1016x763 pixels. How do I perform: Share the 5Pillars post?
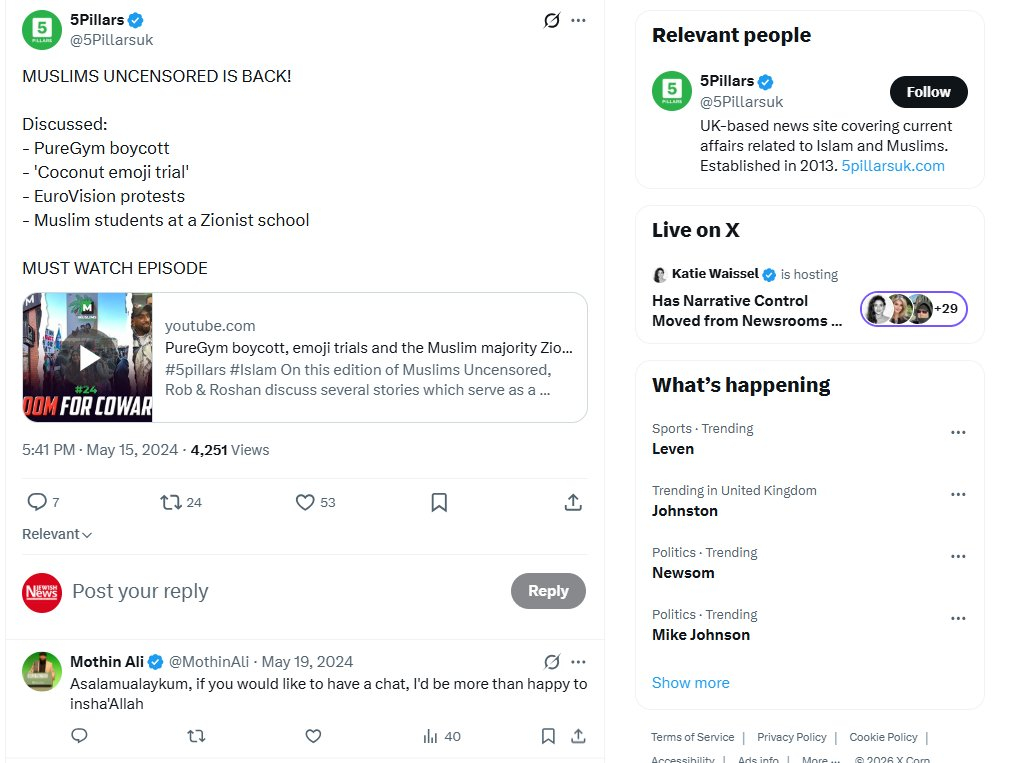(573, 502)
